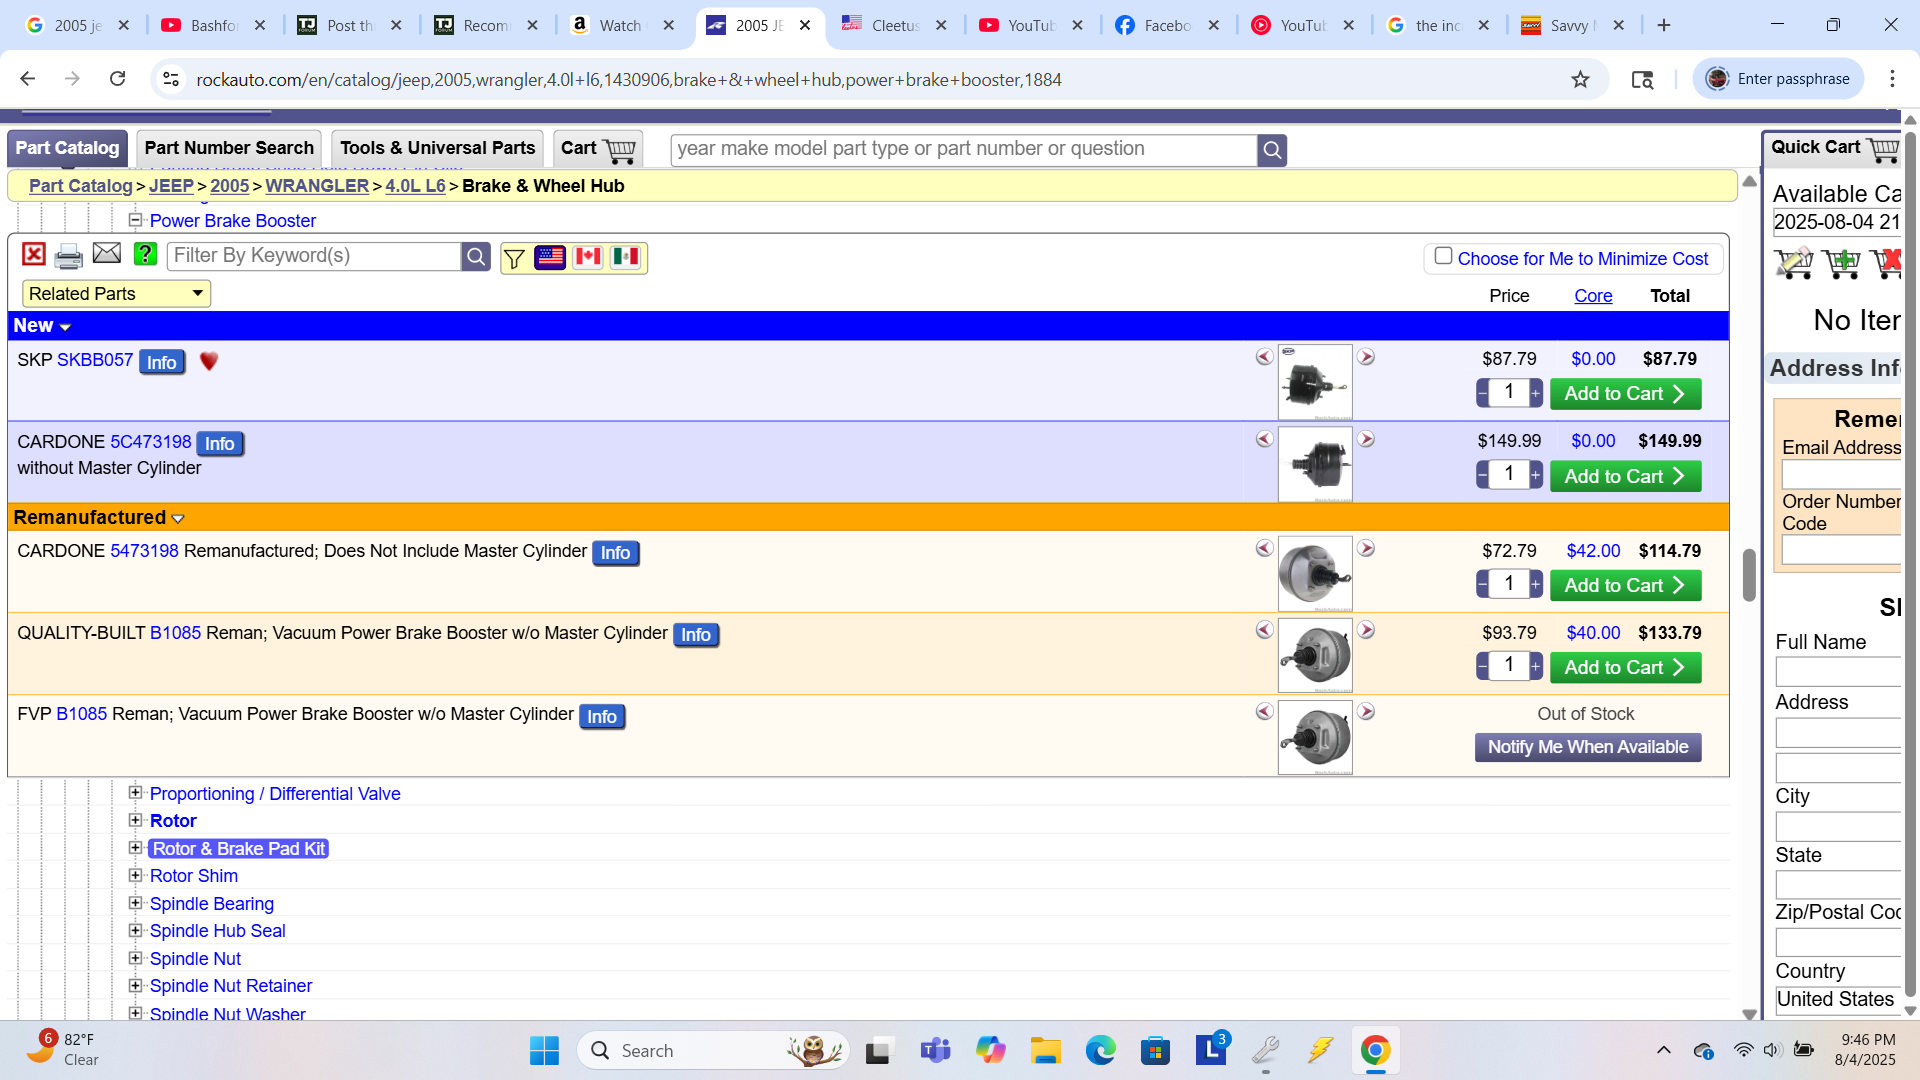Check Choose for Me to Minimize Cost
1920x1080 pixels.
[1443, 256]
